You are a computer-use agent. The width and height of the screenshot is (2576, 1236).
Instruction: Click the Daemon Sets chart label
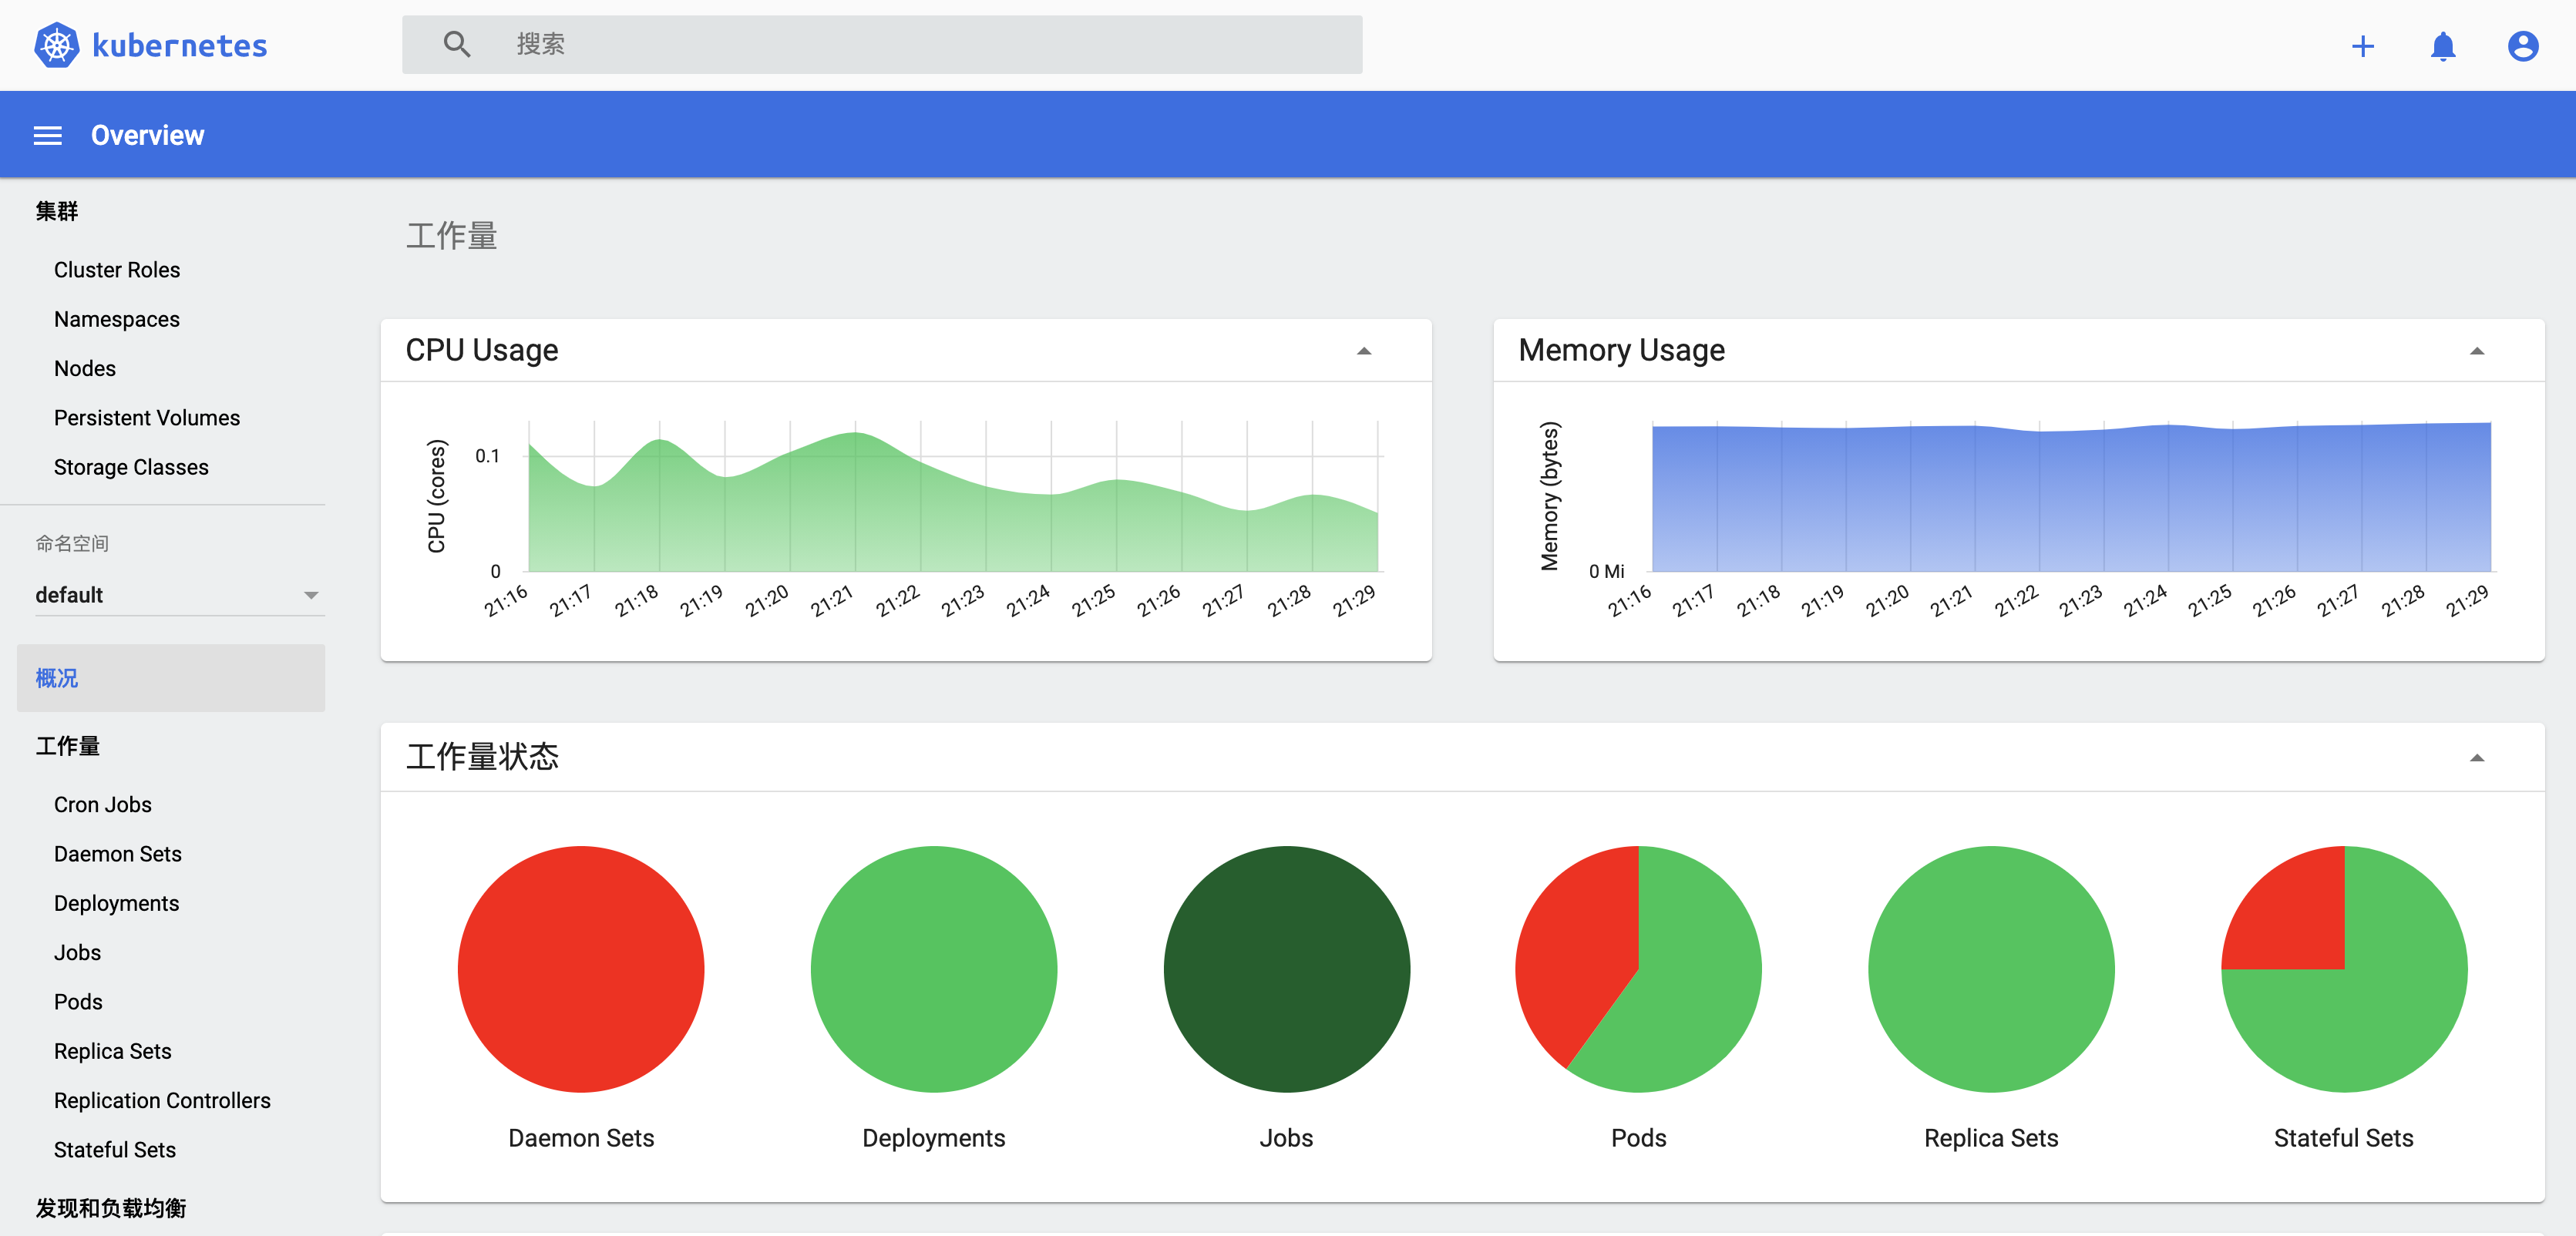click(x=581, y=1138)
